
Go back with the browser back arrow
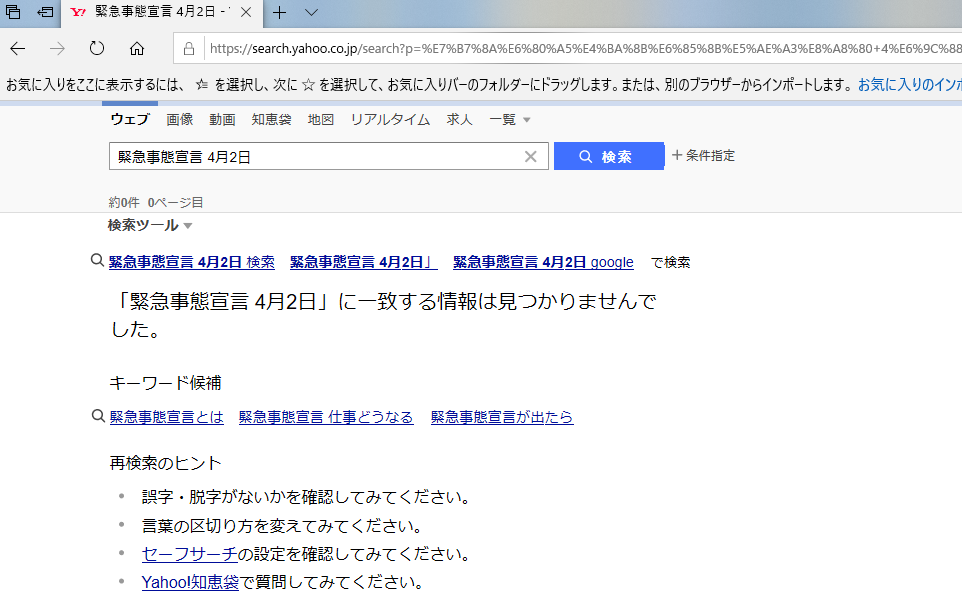coord(17,48)
